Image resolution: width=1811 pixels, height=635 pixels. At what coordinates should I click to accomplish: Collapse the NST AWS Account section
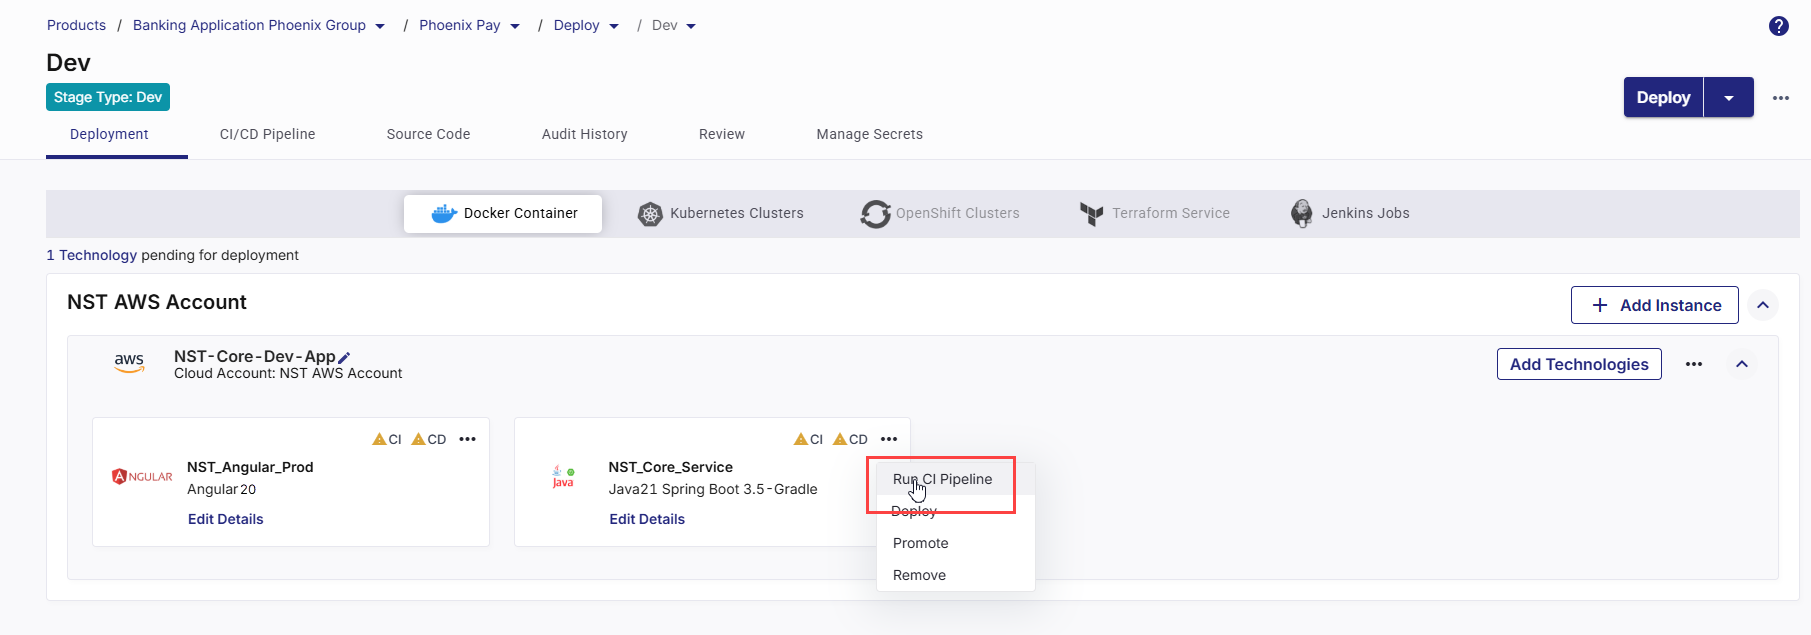[1763, 305]
